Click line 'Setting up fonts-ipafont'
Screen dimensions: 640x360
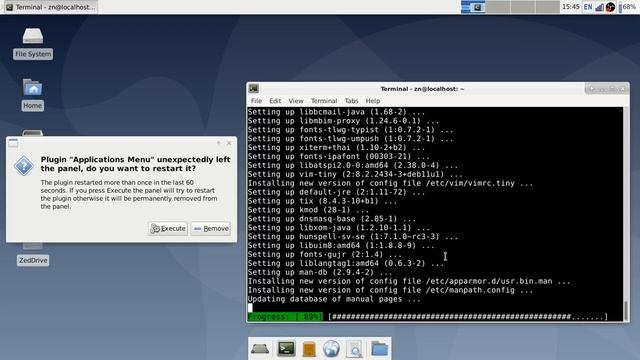[x=338, y=157]
